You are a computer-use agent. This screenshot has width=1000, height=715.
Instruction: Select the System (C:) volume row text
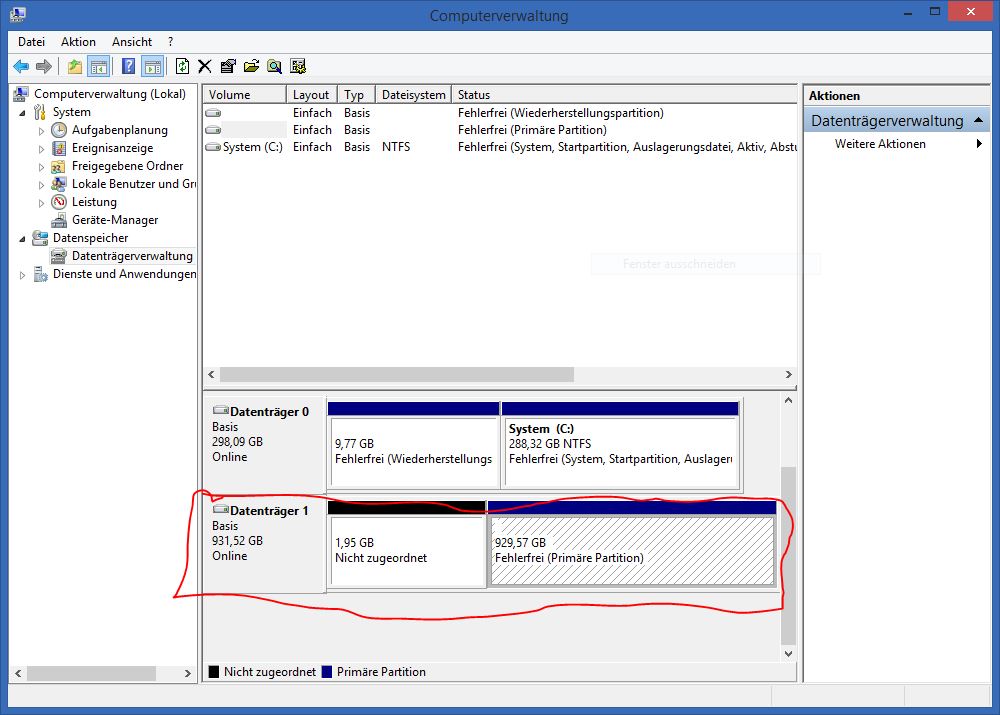point(253,147)
